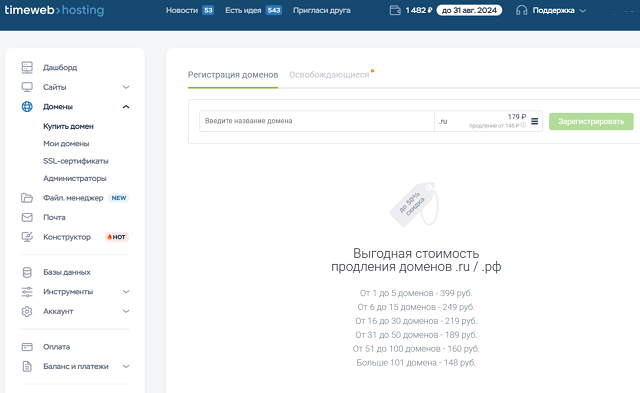Screen dimensions: 640x393
Task: Click the Конструктор editor icon
Action: click(x=27, y=237)
